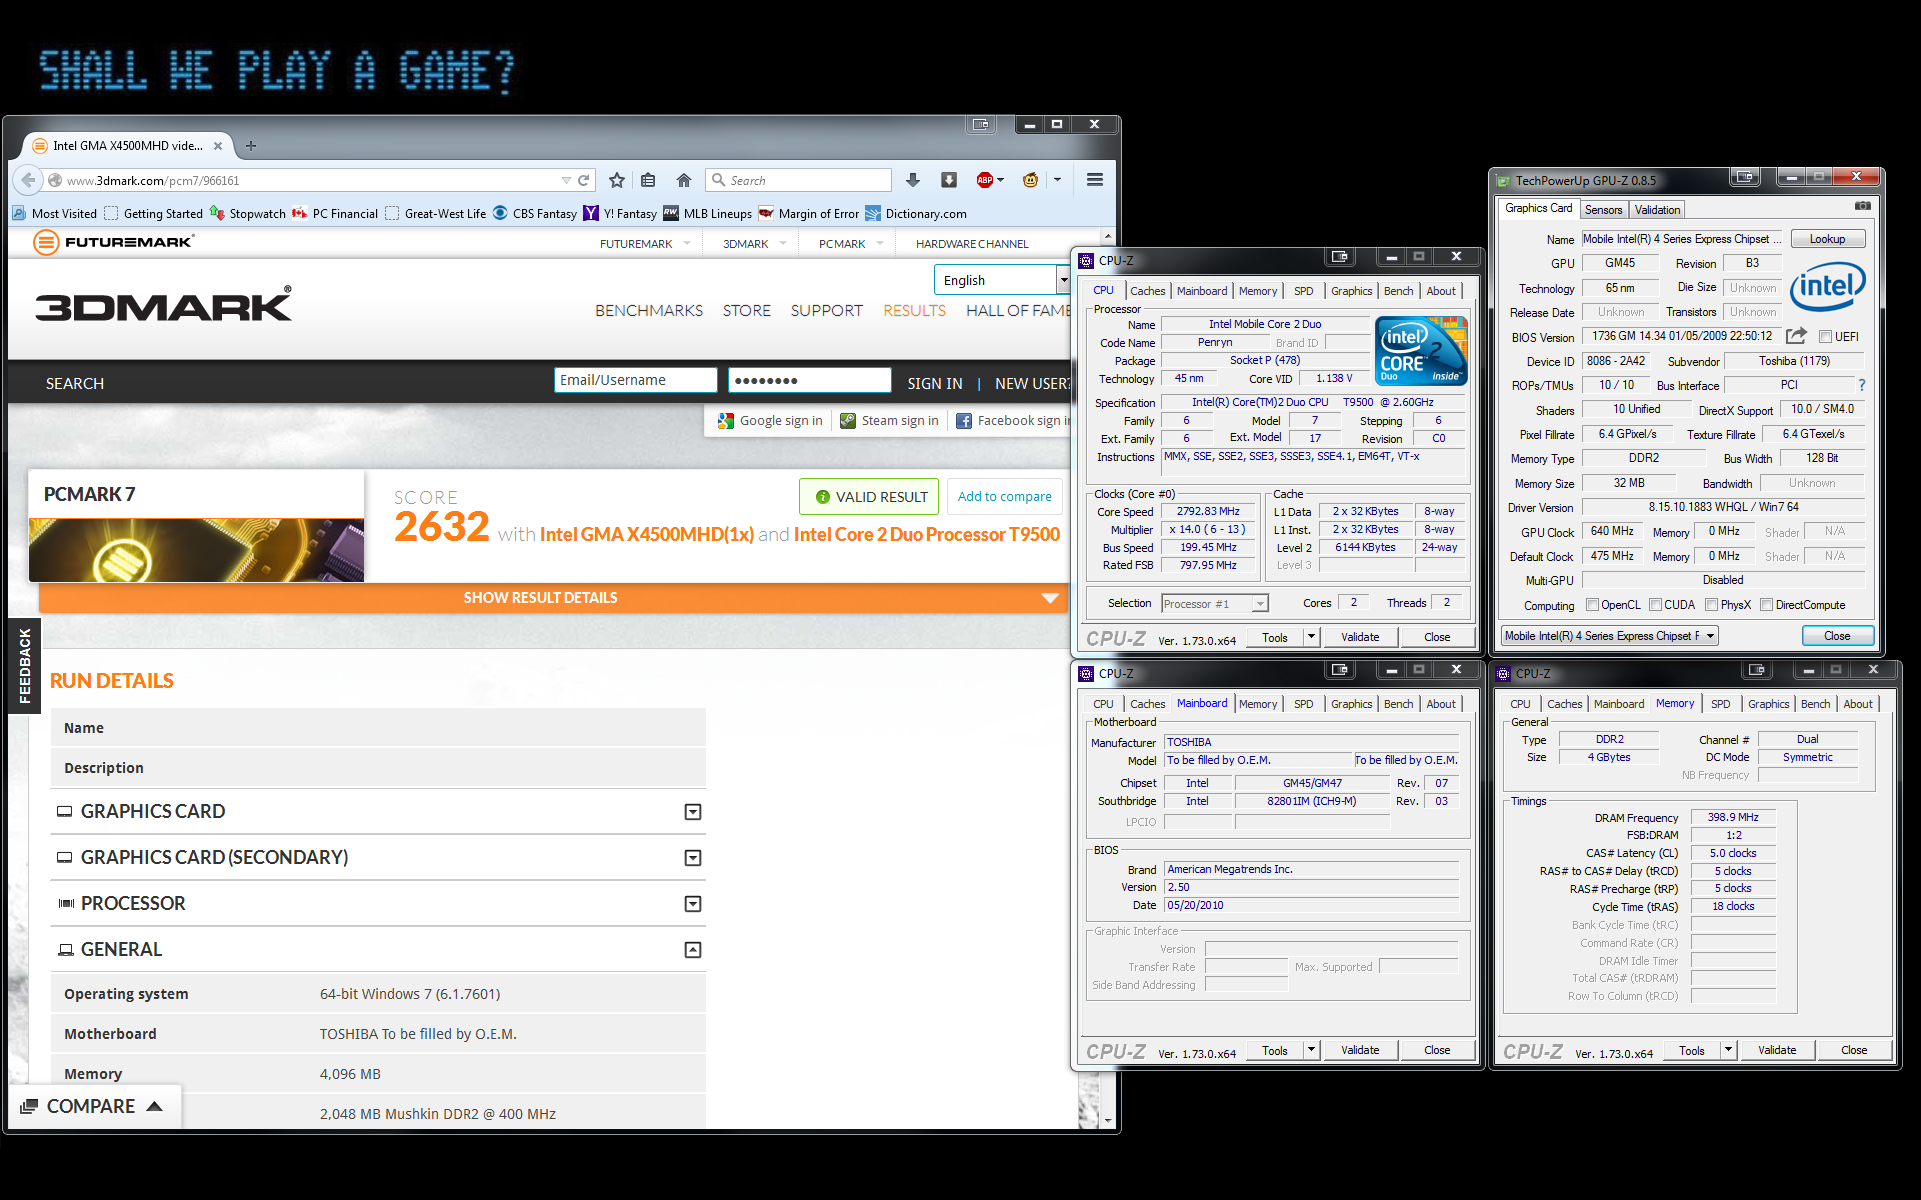This screenshot has width=1921, height=1200.
Task: Follow the Intel Core 2 Duo Processor T9500 link
Action: point(926,535)
